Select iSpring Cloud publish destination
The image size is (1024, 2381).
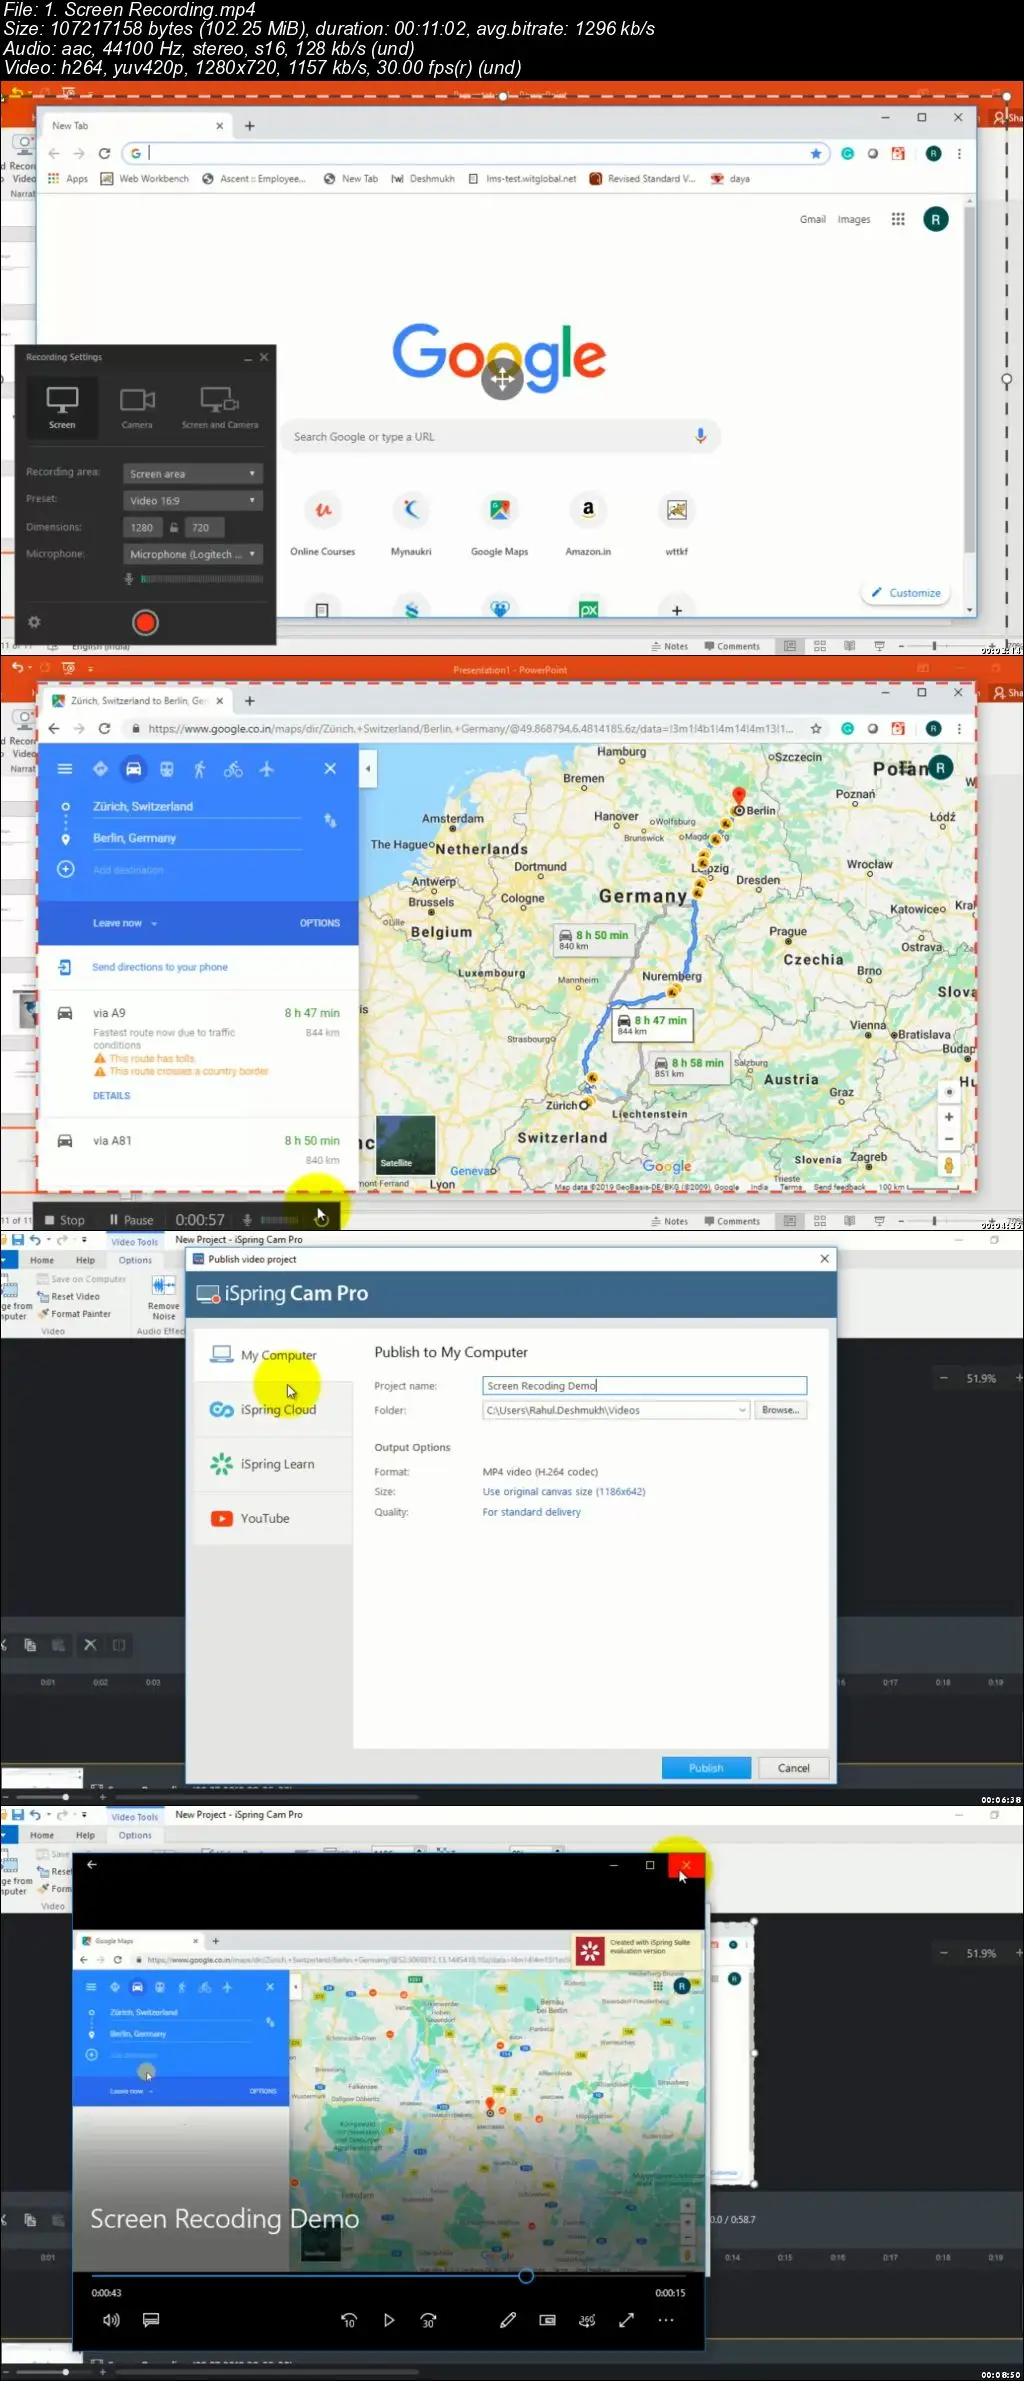click(x=272, y=1410)
